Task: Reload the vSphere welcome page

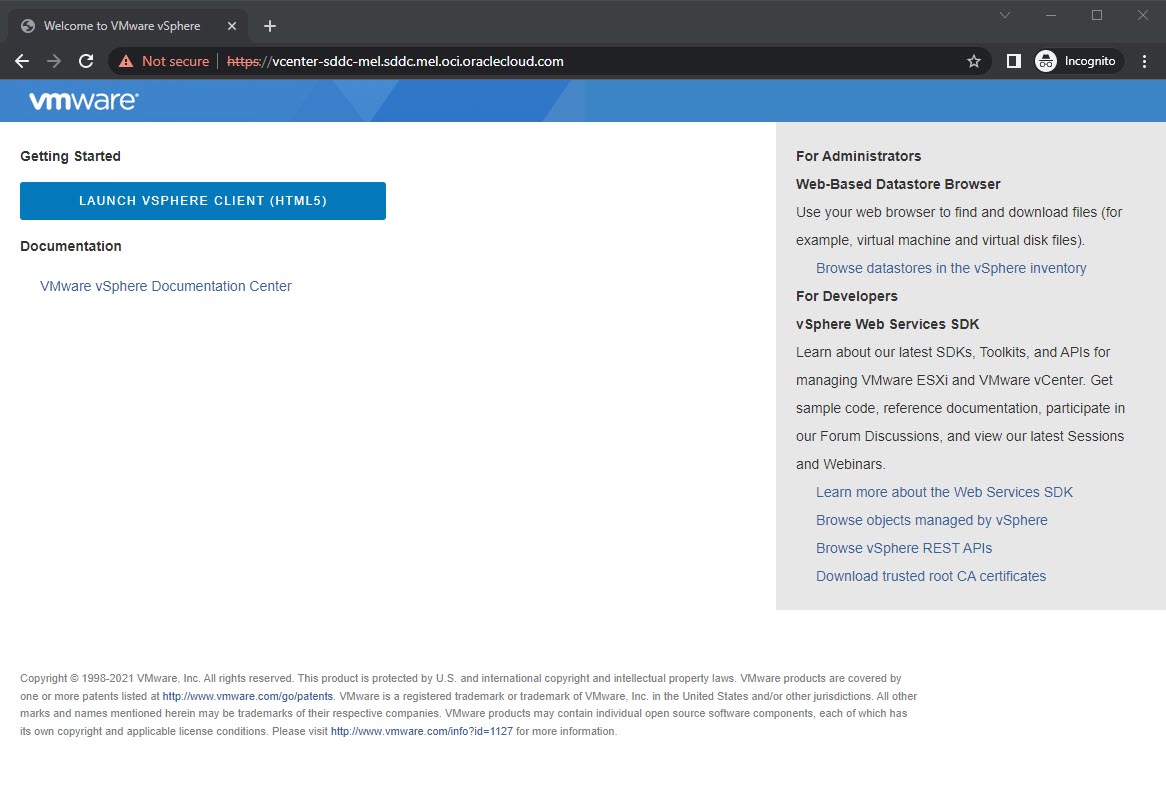Action: point(86,61)
